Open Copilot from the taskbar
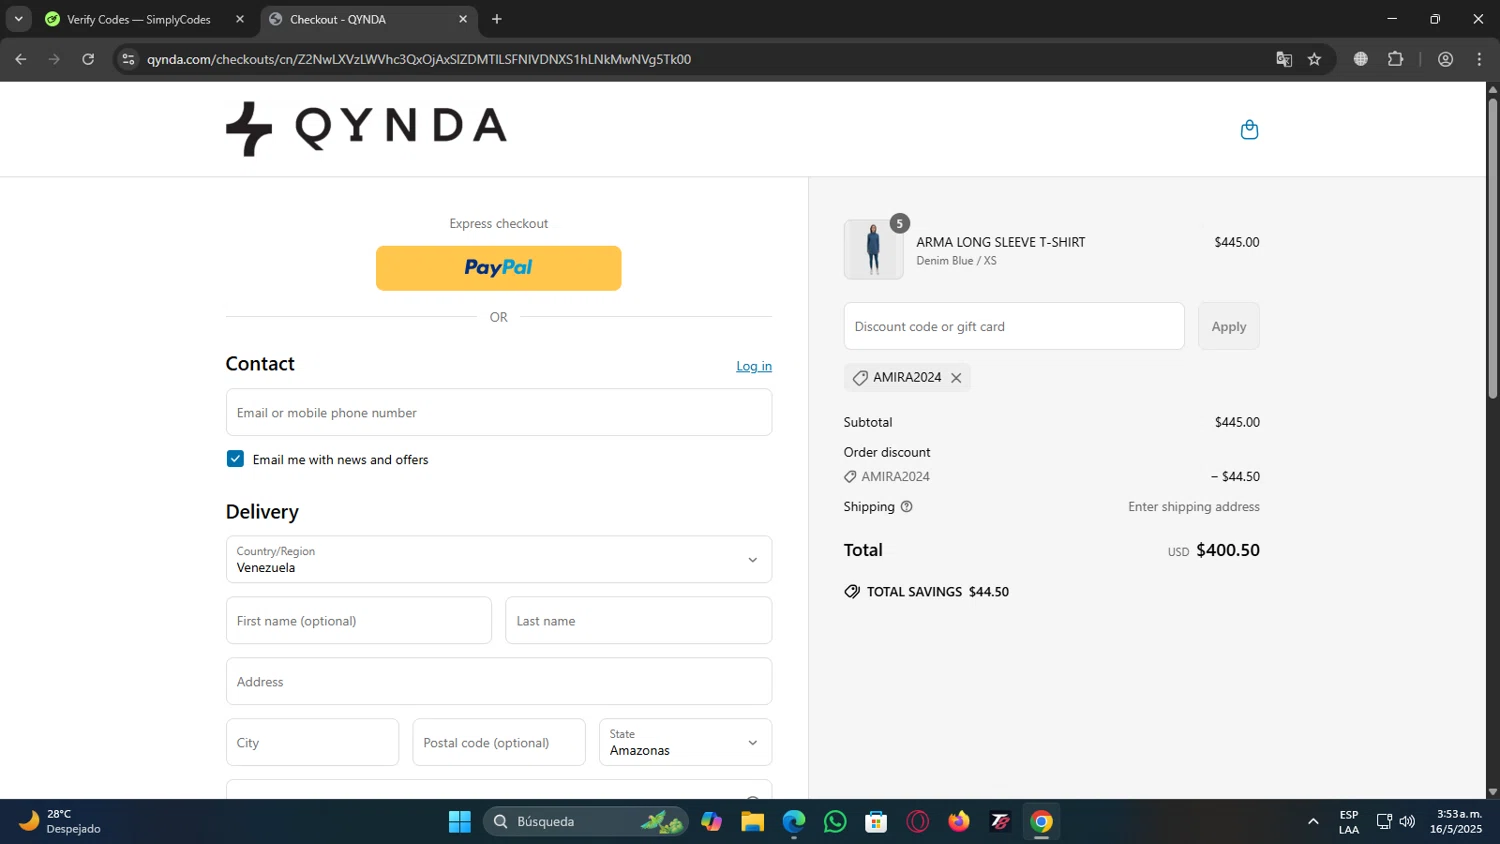Image resolution: width=1500 pixels, height=844 pixels. pos(711,822)
